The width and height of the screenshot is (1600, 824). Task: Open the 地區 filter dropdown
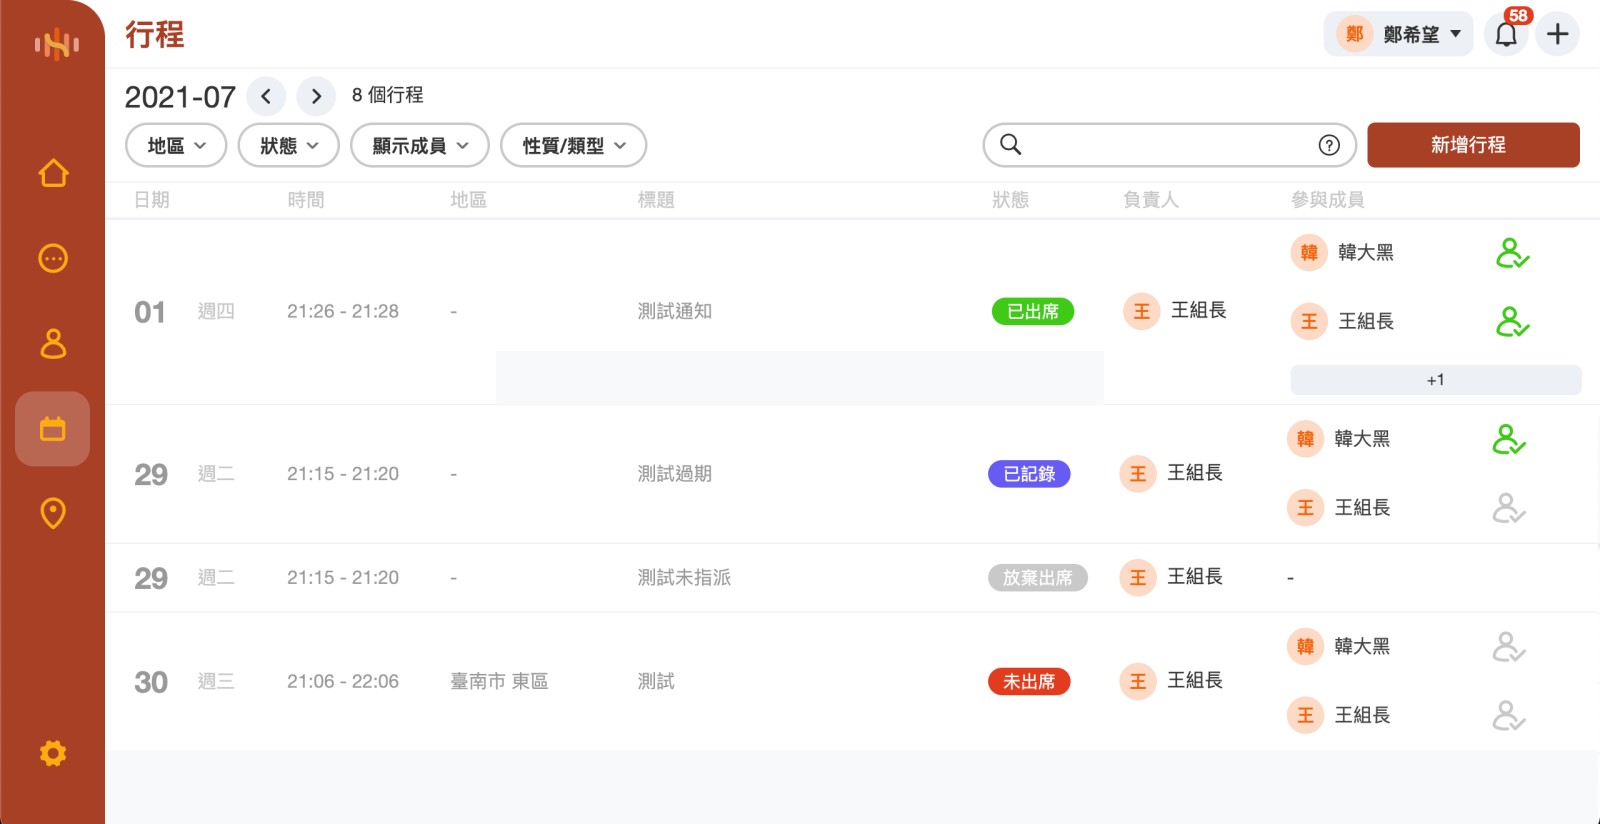pos(176,146)
